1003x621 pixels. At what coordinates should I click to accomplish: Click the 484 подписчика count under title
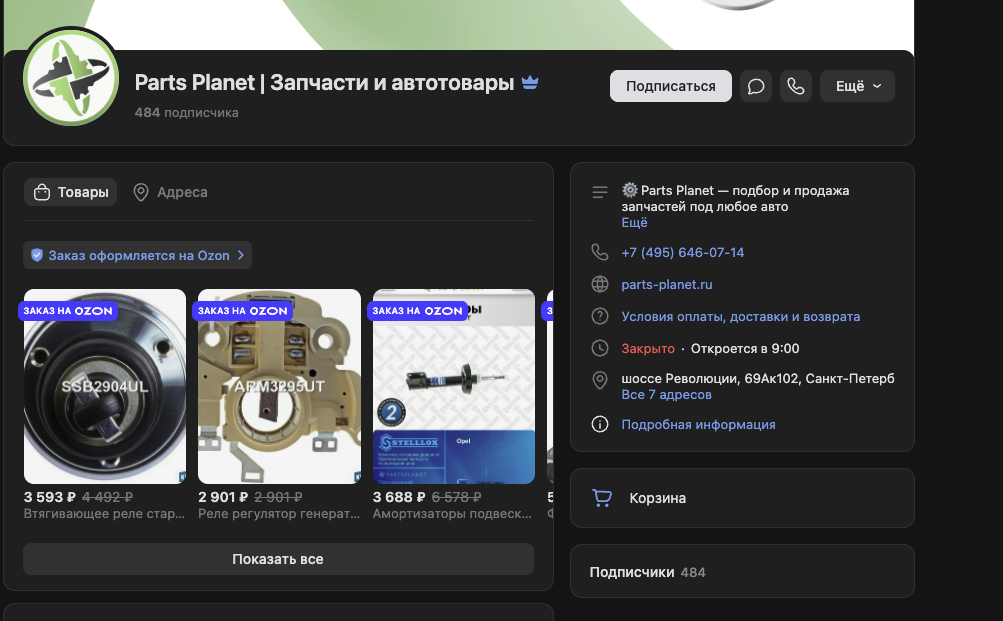pyautogui.click(x=186, y=113)
